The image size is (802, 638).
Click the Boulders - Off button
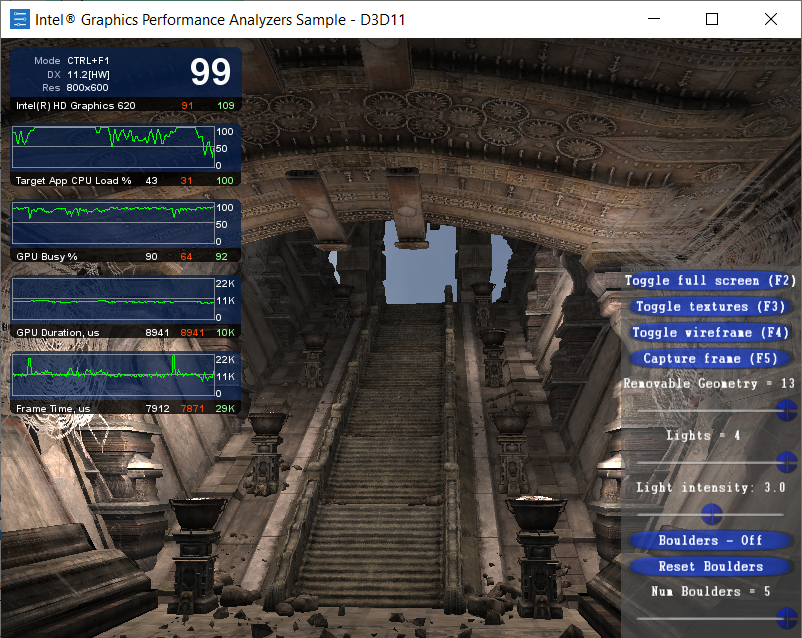(x=710, y=541)
